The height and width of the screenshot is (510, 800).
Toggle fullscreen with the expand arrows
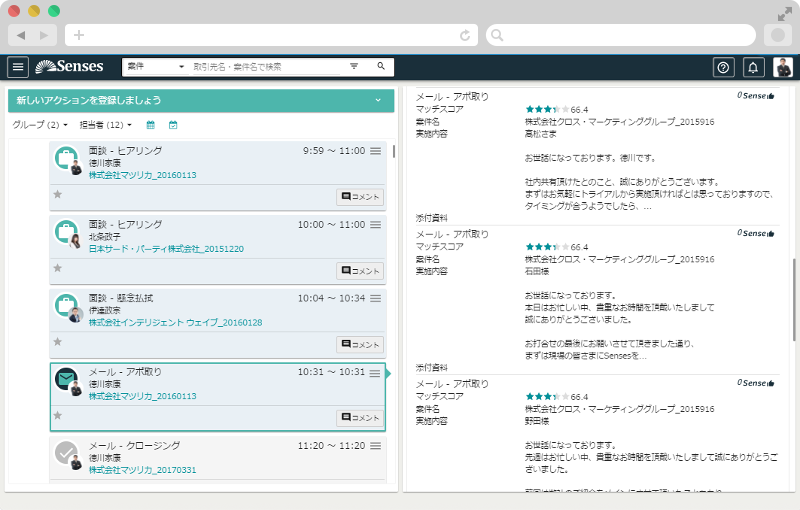click(784, 14)
